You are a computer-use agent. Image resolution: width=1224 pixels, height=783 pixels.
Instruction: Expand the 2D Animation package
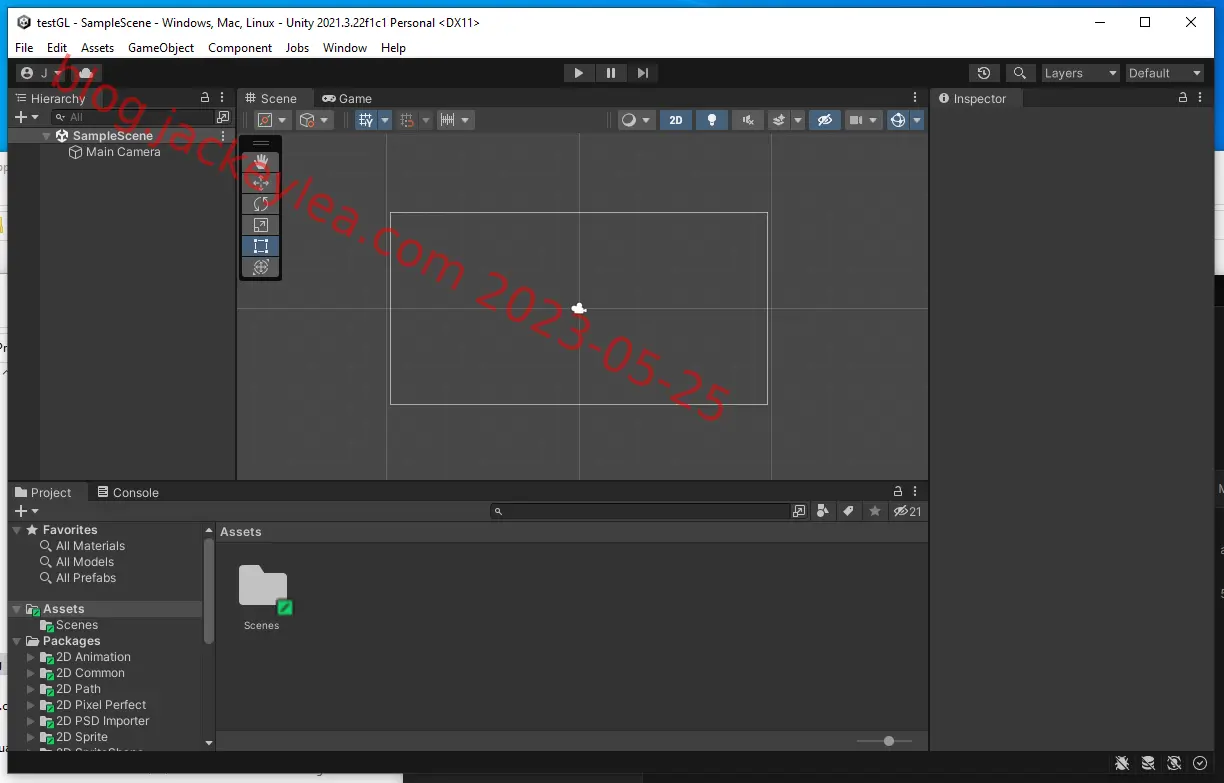coord(30,657)
